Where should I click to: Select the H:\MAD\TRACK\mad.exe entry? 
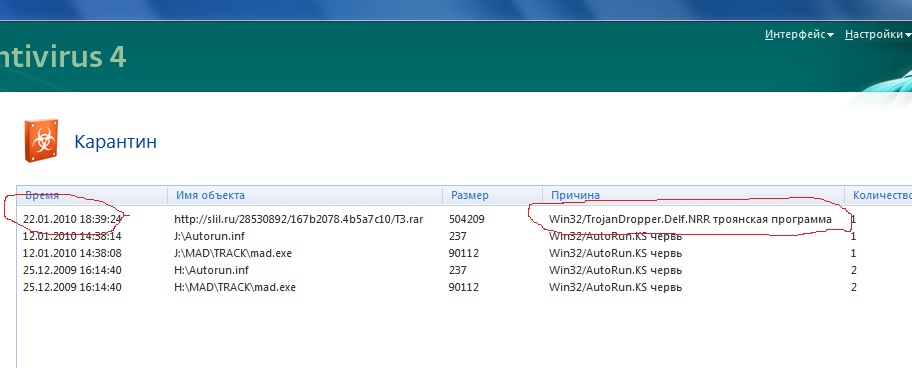235,287
